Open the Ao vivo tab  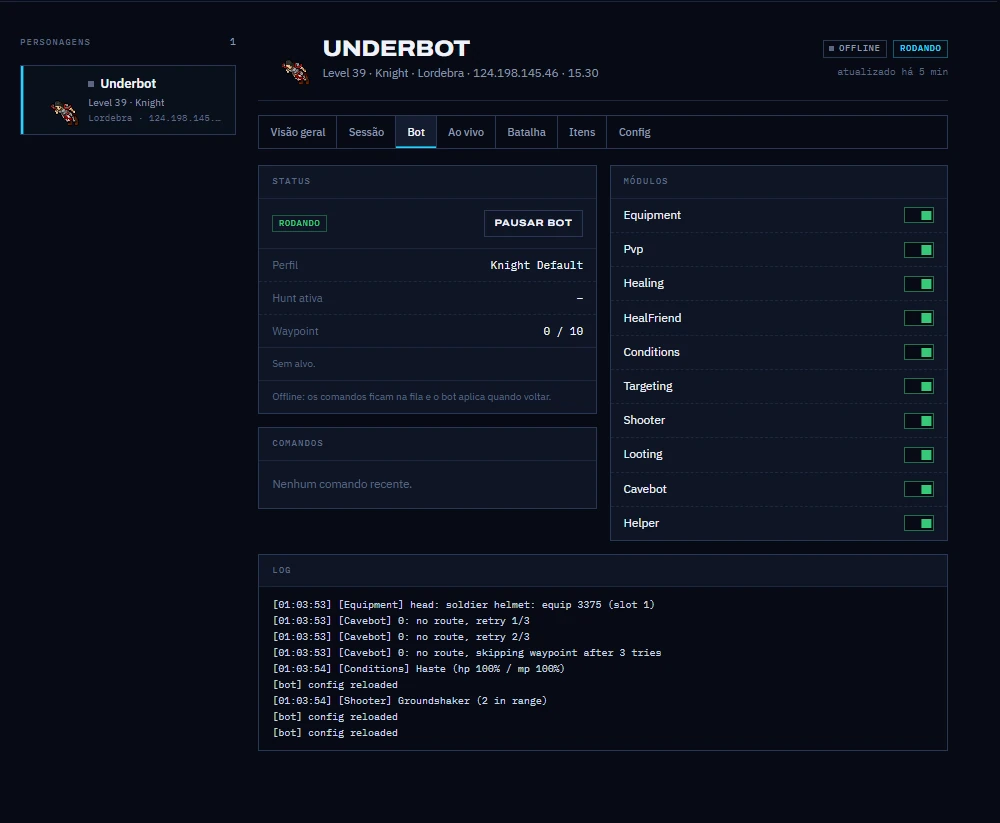point(466,132)
